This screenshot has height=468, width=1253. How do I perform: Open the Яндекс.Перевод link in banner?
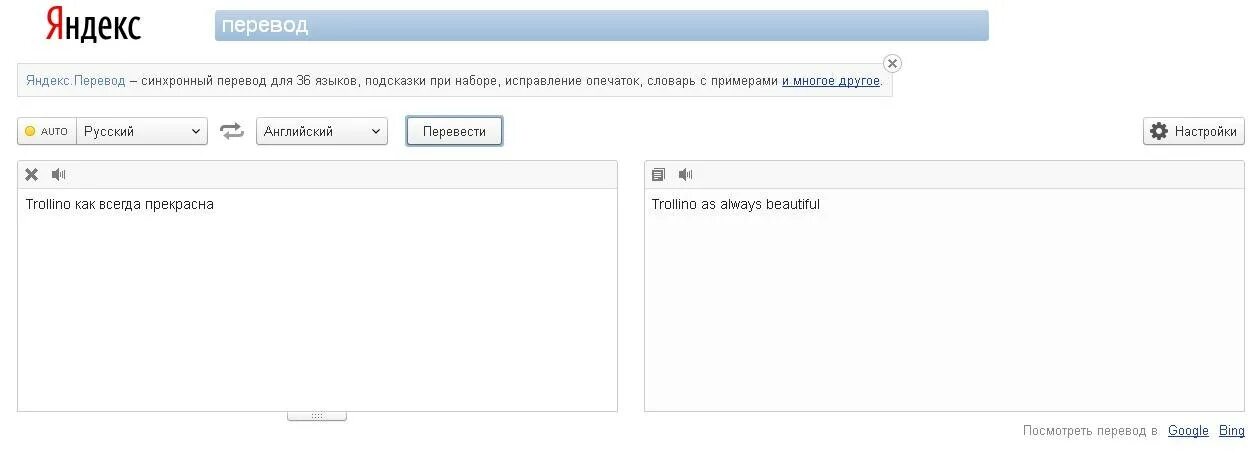click(76, 81)
